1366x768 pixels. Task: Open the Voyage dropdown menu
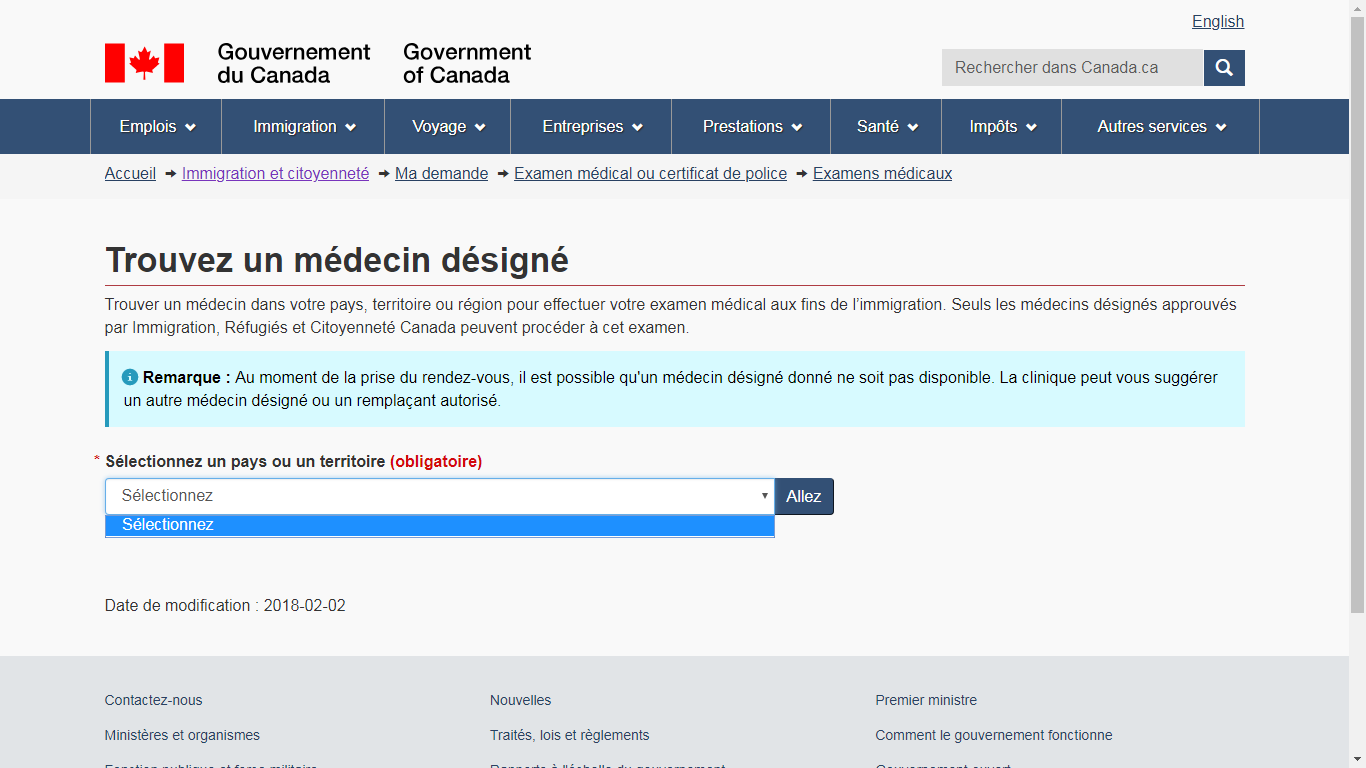447,127
